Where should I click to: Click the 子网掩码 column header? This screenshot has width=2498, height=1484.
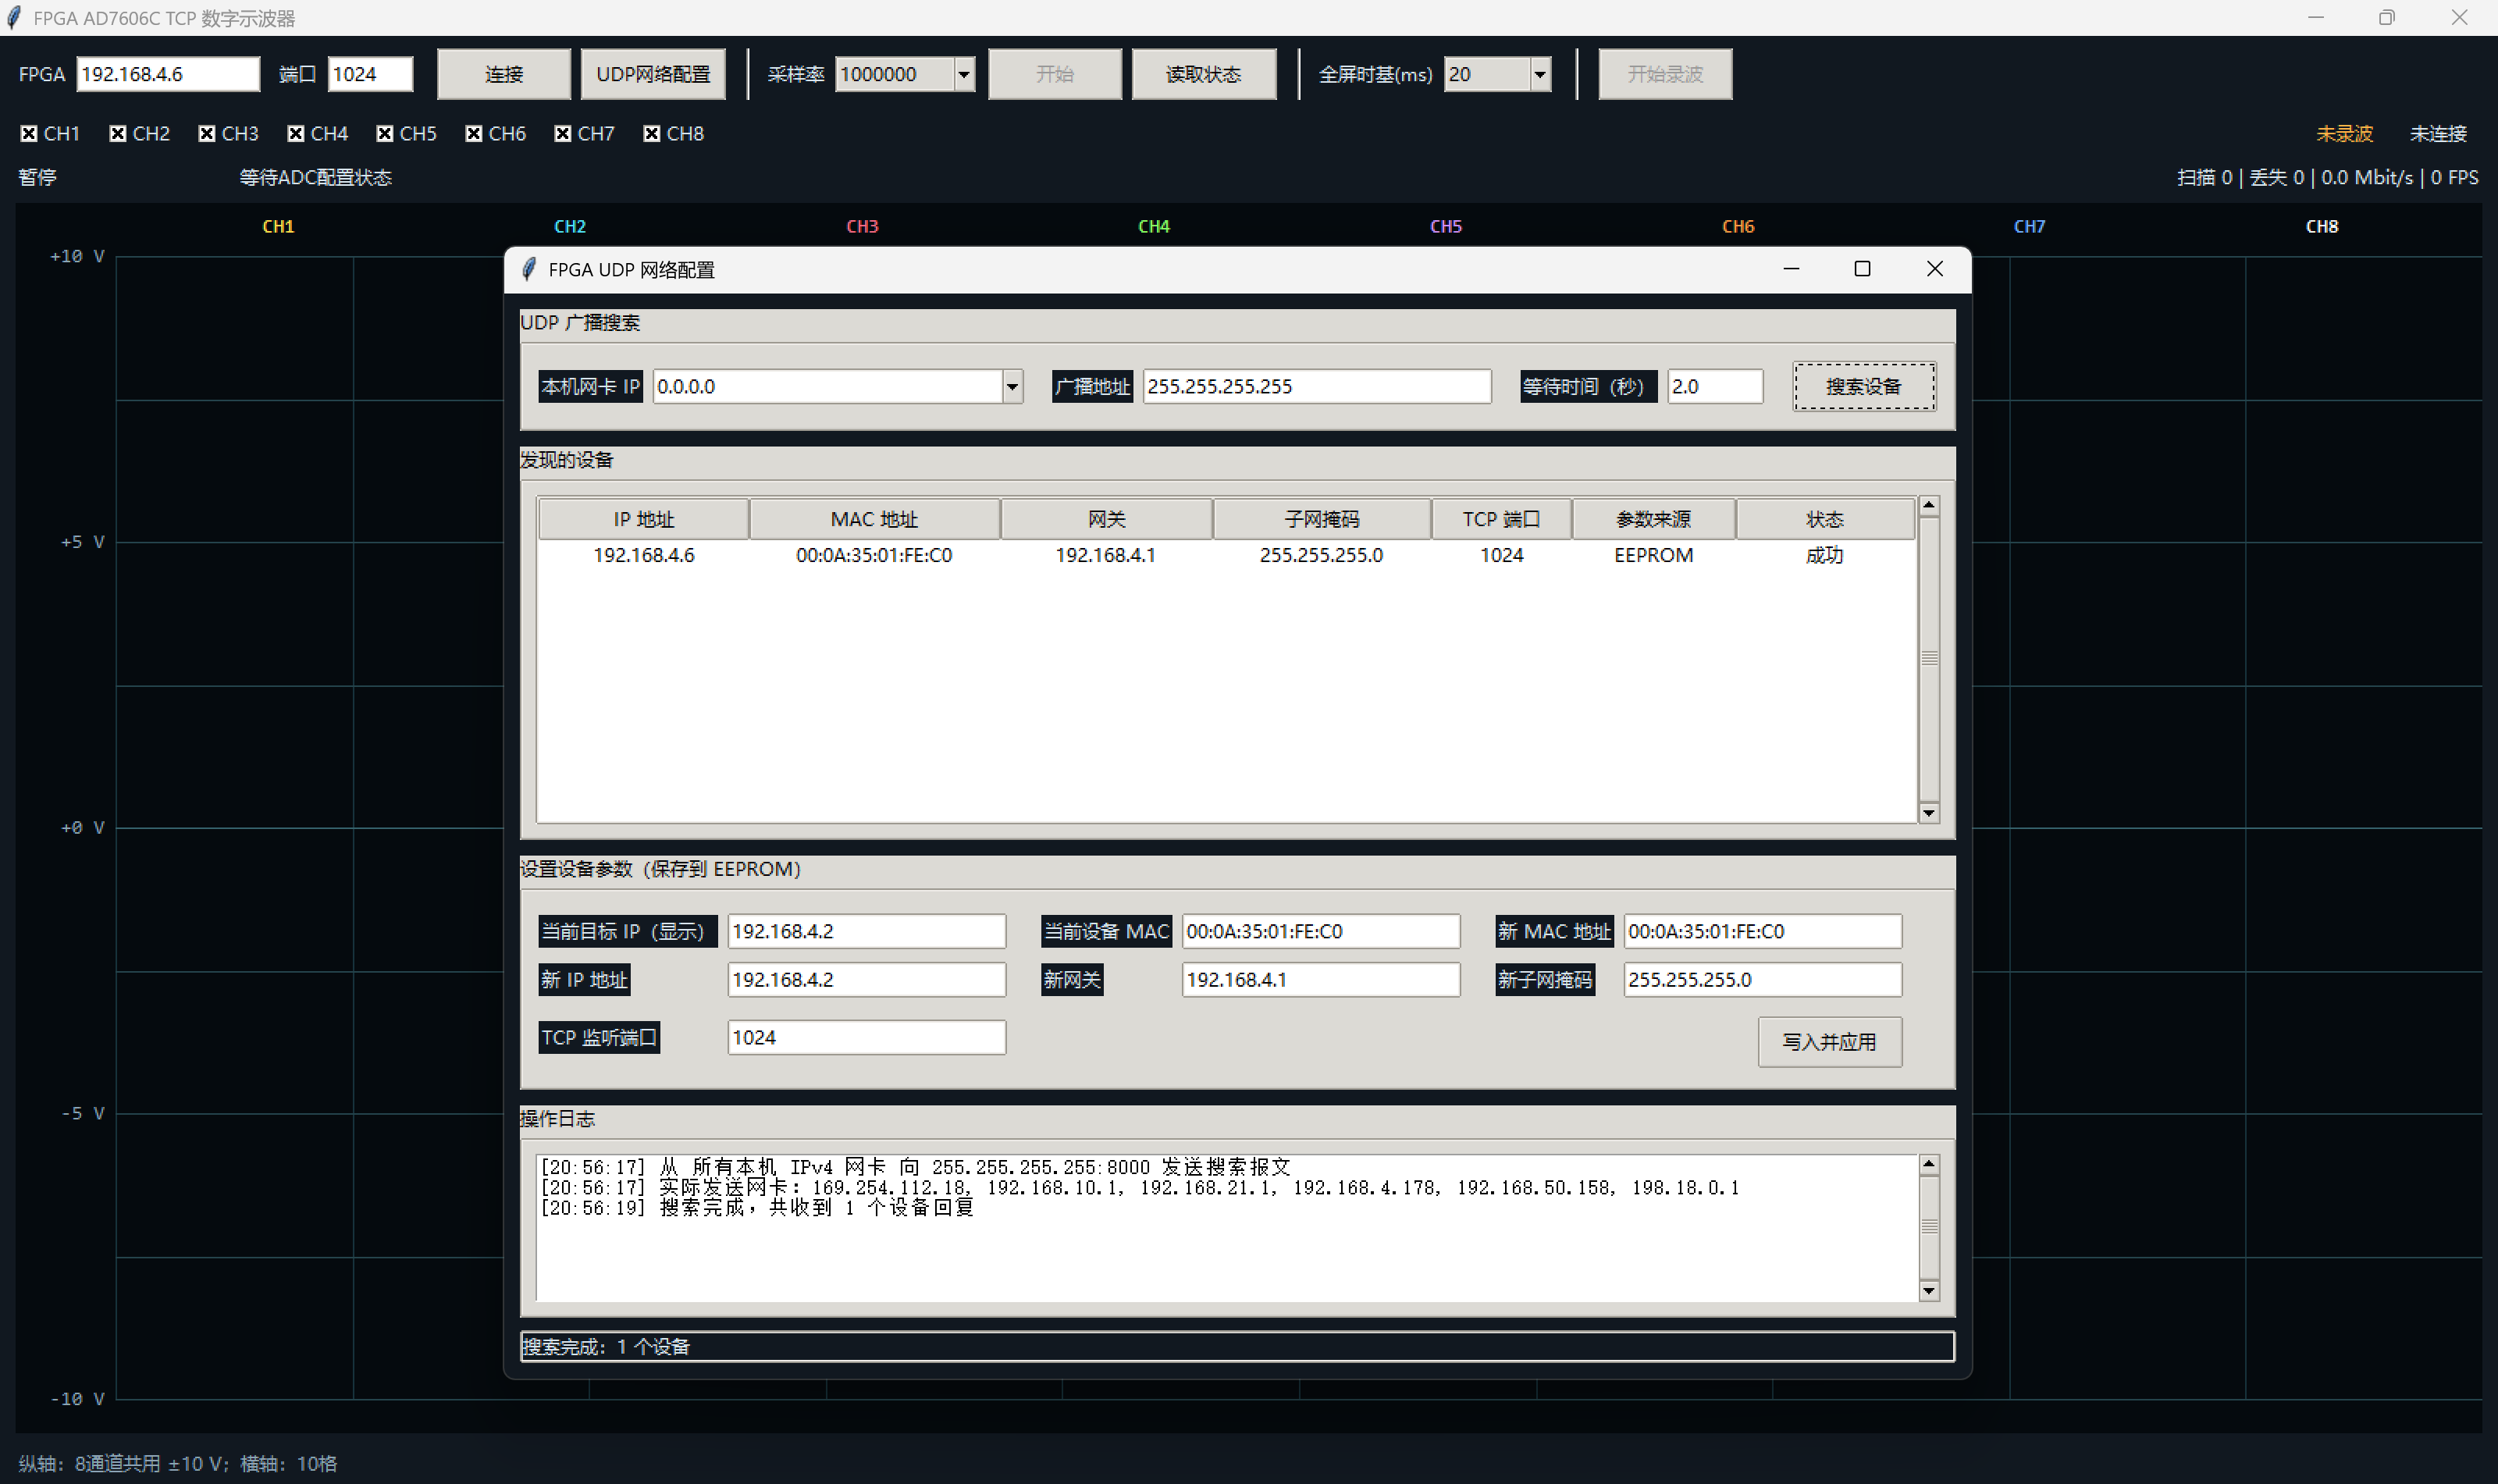point(1322,519)
